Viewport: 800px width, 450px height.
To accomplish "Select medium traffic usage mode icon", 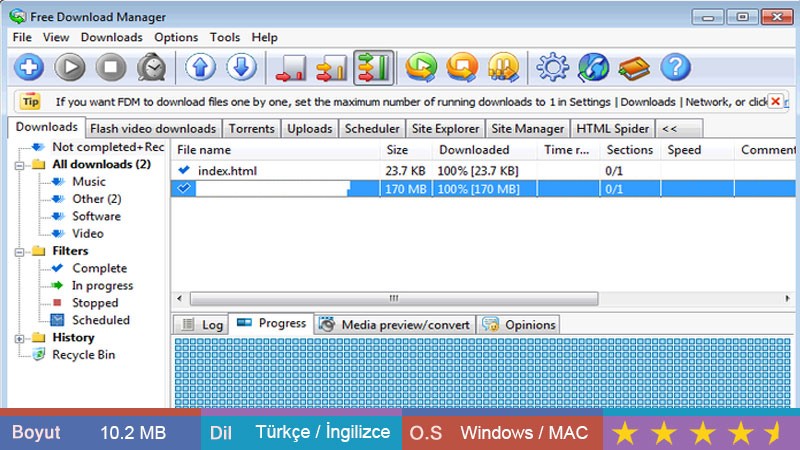I will pyautogui.click(x=332, y=67).
